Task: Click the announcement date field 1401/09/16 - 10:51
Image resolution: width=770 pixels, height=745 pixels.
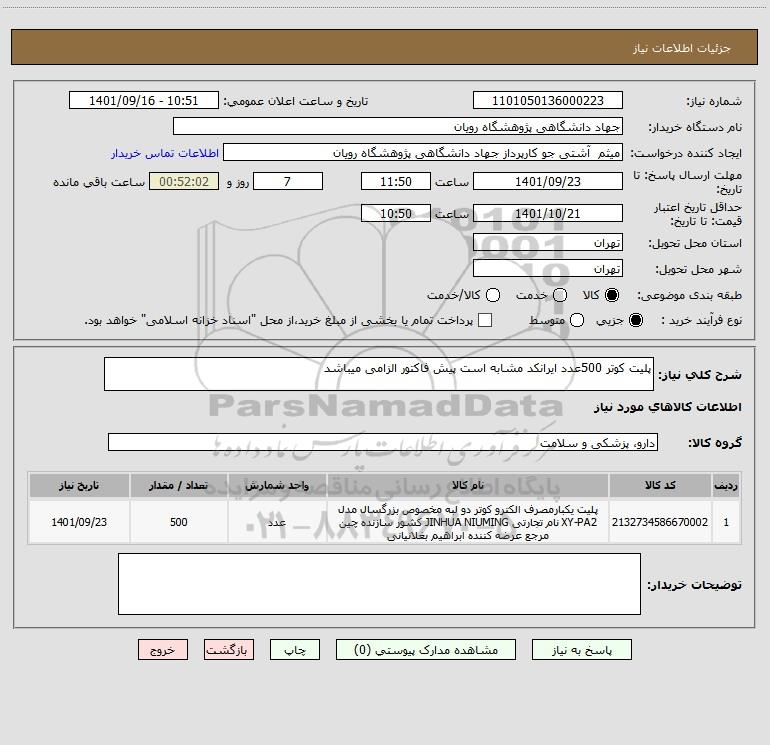Action: 143,101
